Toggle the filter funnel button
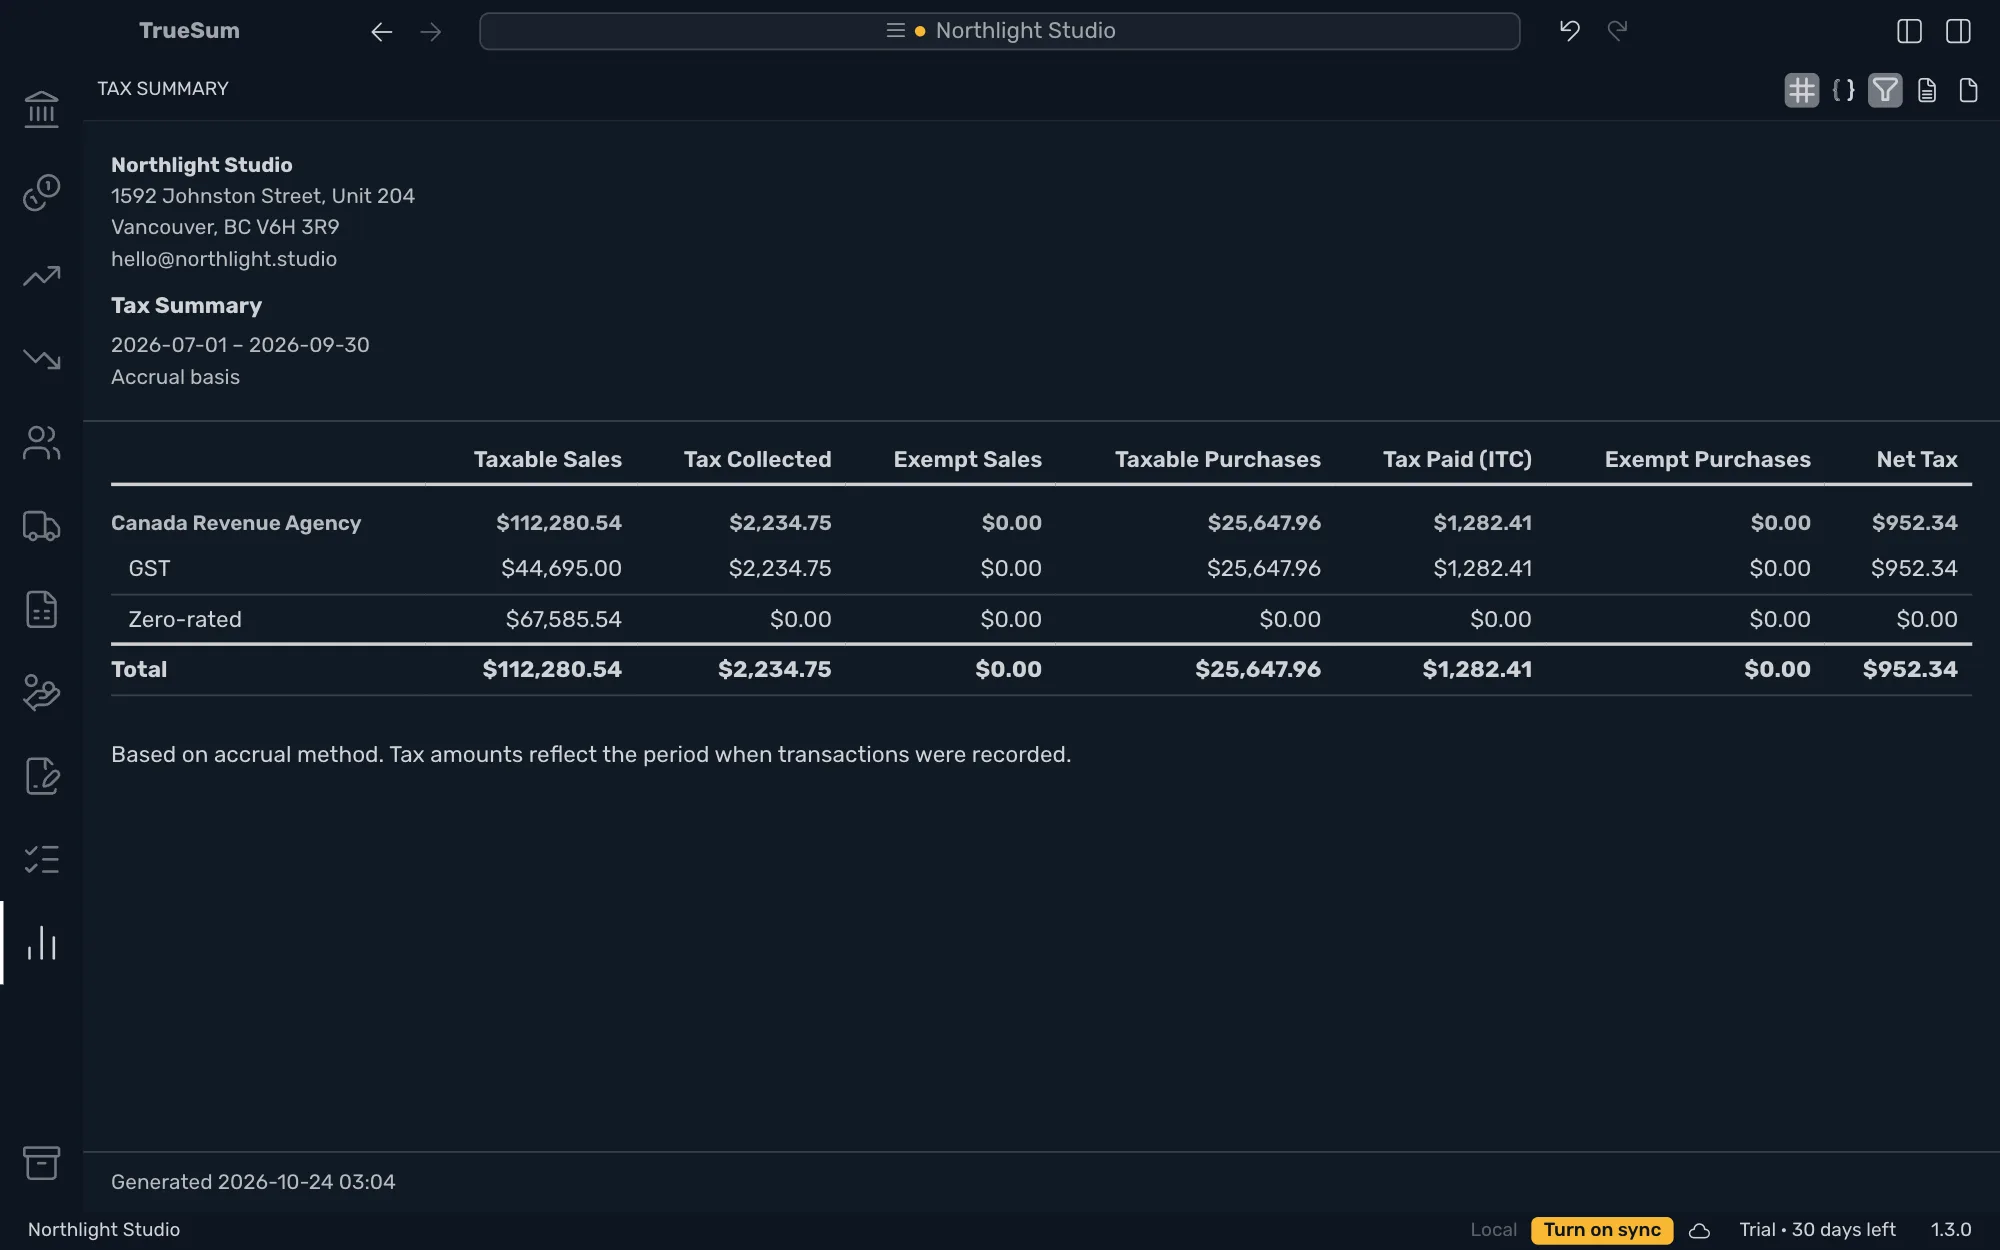2000x1250 pixels. [x=1885, y=90]
